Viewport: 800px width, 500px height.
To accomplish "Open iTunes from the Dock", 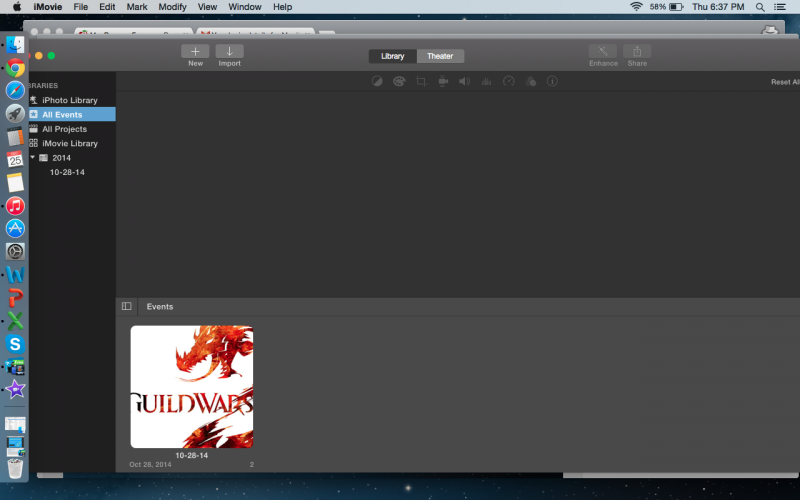I will click(15, 206).
